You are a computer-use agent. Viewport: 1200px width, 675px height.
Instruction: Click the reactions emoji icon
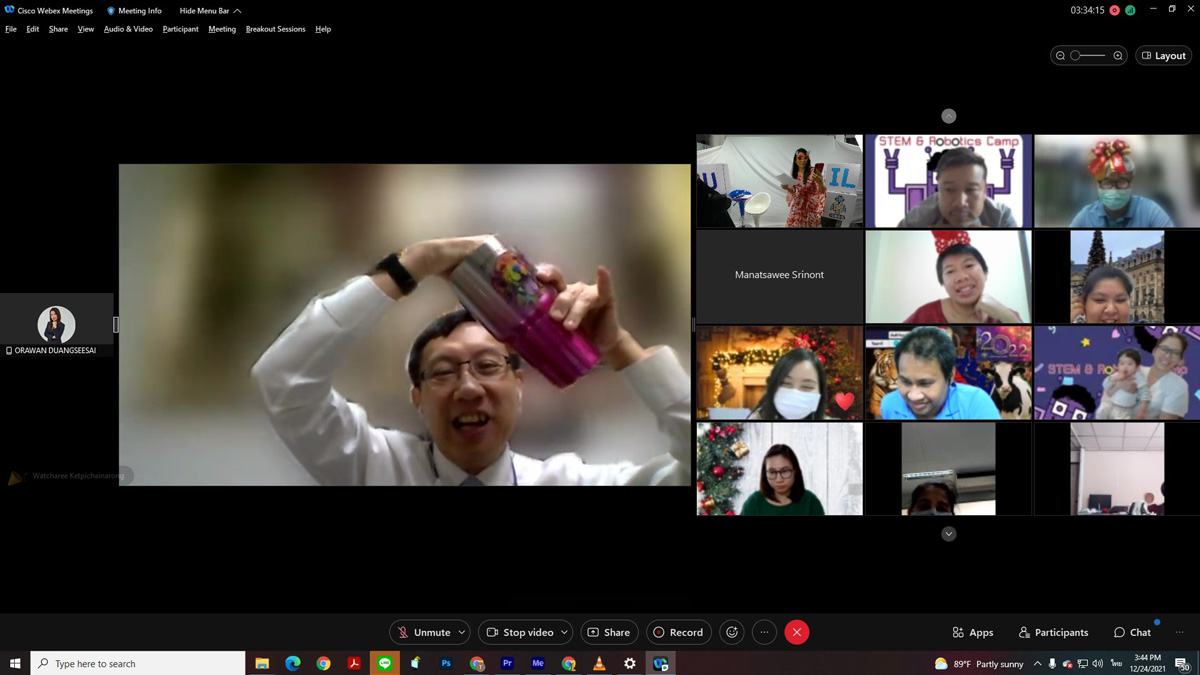(732, 632)
